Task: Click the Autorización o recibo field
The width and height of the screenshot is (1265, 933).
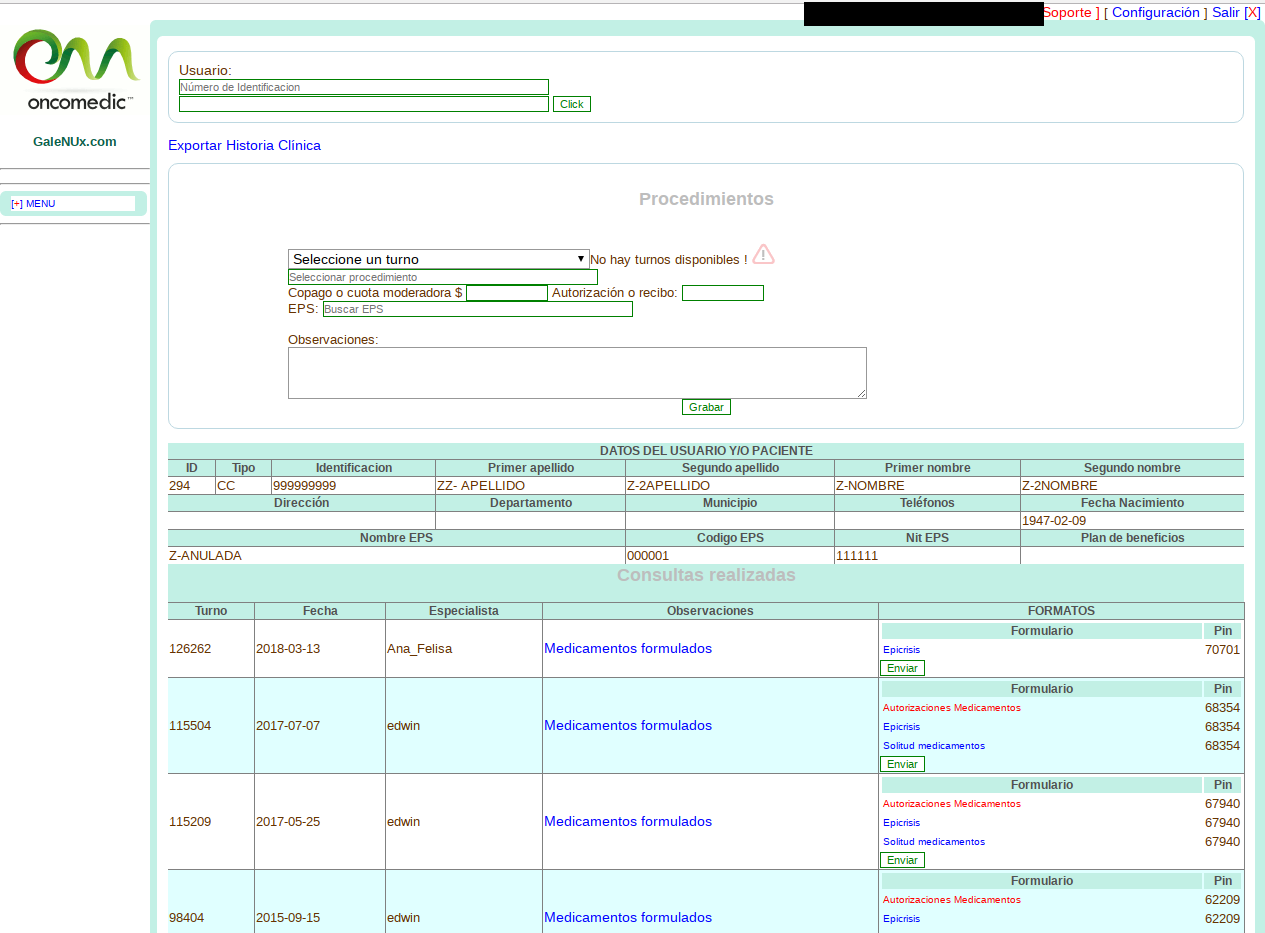Action: [722, 293]
